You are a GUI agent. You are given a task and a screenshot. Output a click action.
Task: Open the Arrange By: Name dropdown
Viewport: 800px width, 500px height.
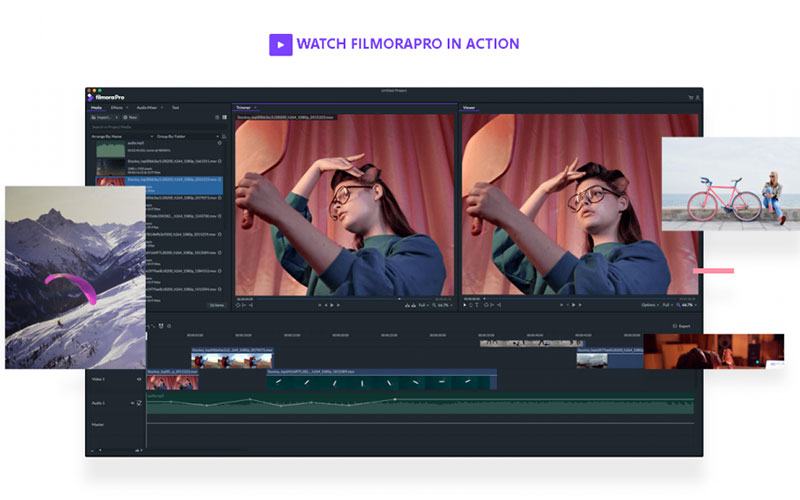coord(122,137)
